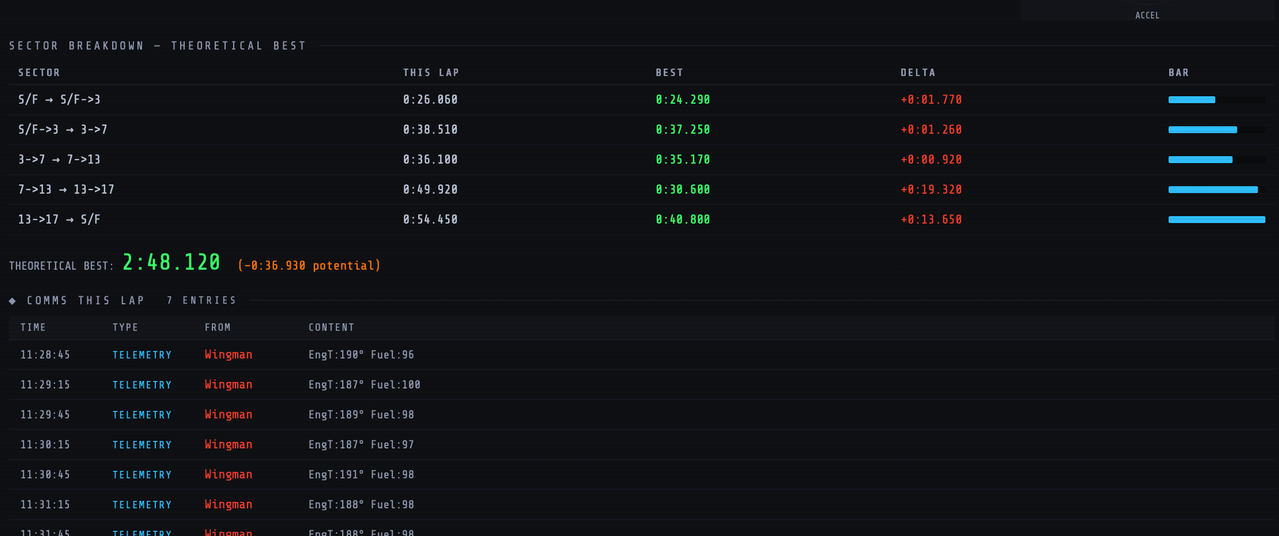Select comms entry at 11:29:45
1279x536 pixels.
[641, 415]
